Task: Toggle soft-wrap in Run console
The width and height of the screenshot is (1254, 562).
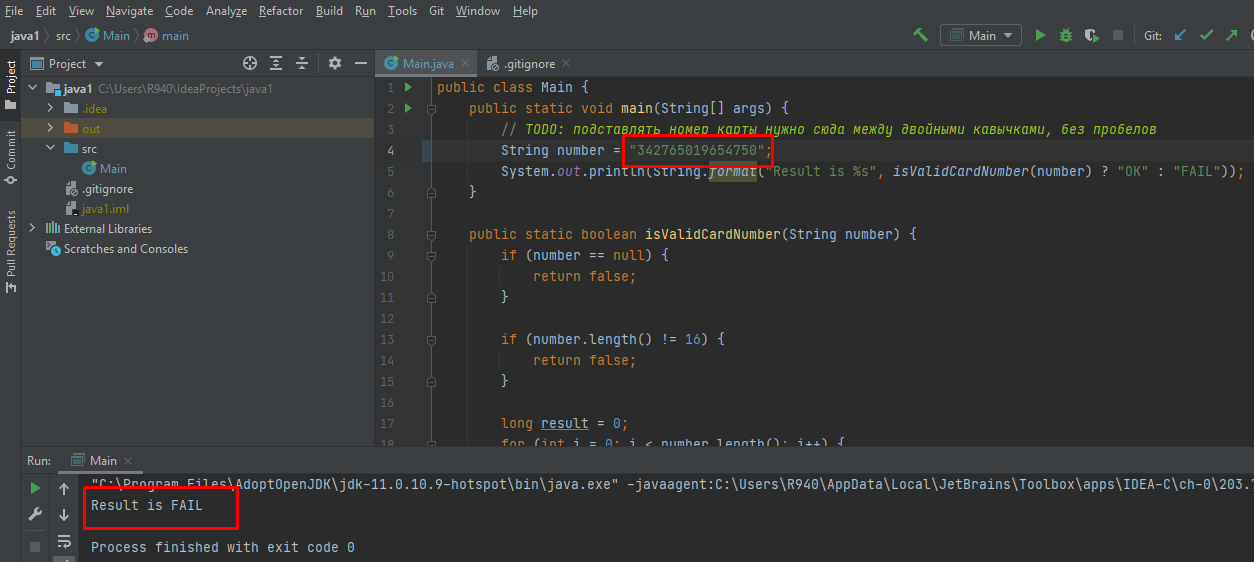Action: point(64,542)
